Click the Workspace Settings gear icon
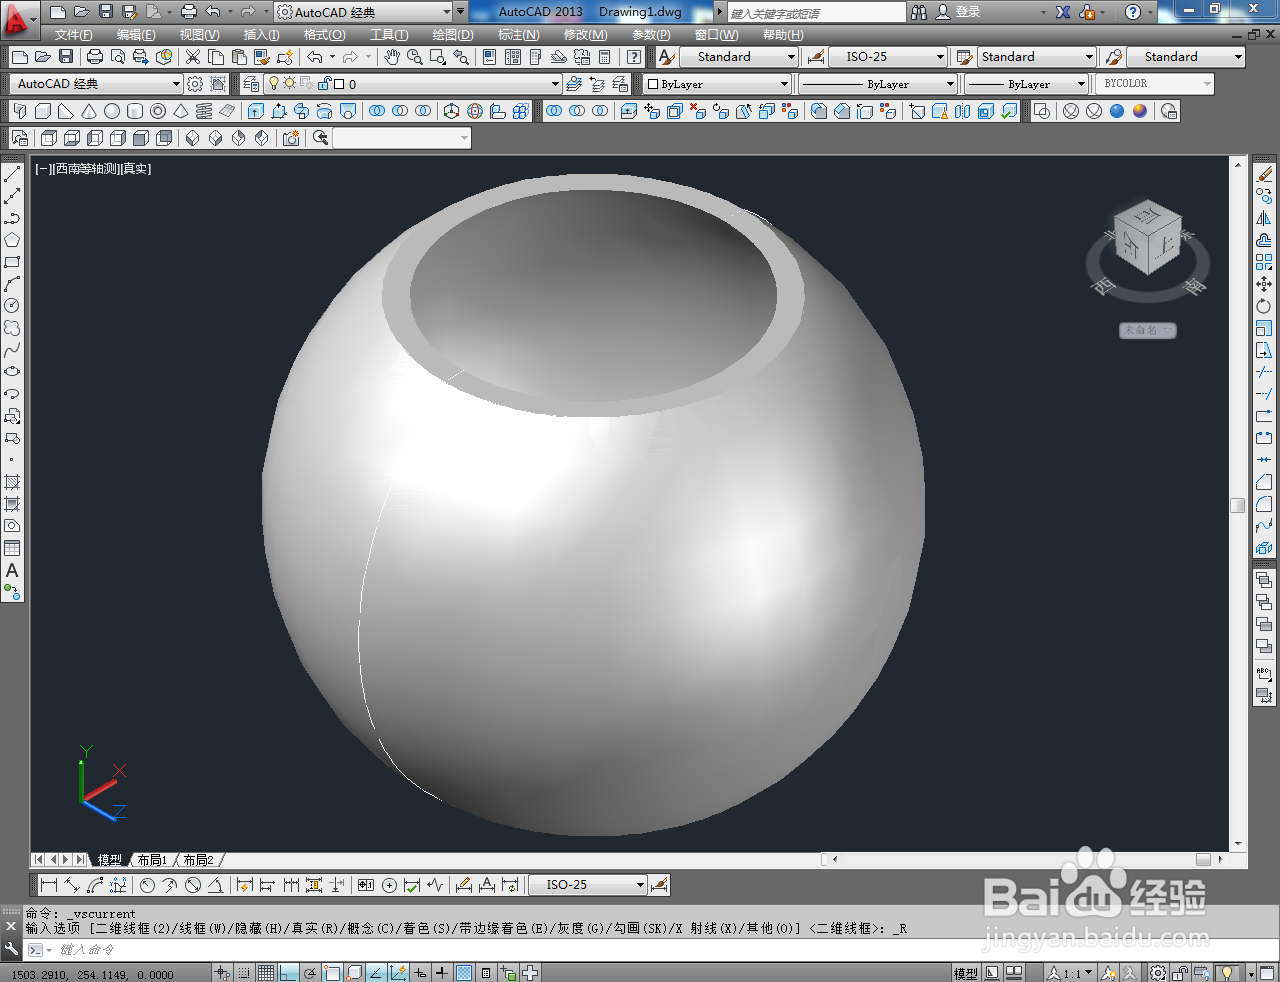 click(196, 84)
